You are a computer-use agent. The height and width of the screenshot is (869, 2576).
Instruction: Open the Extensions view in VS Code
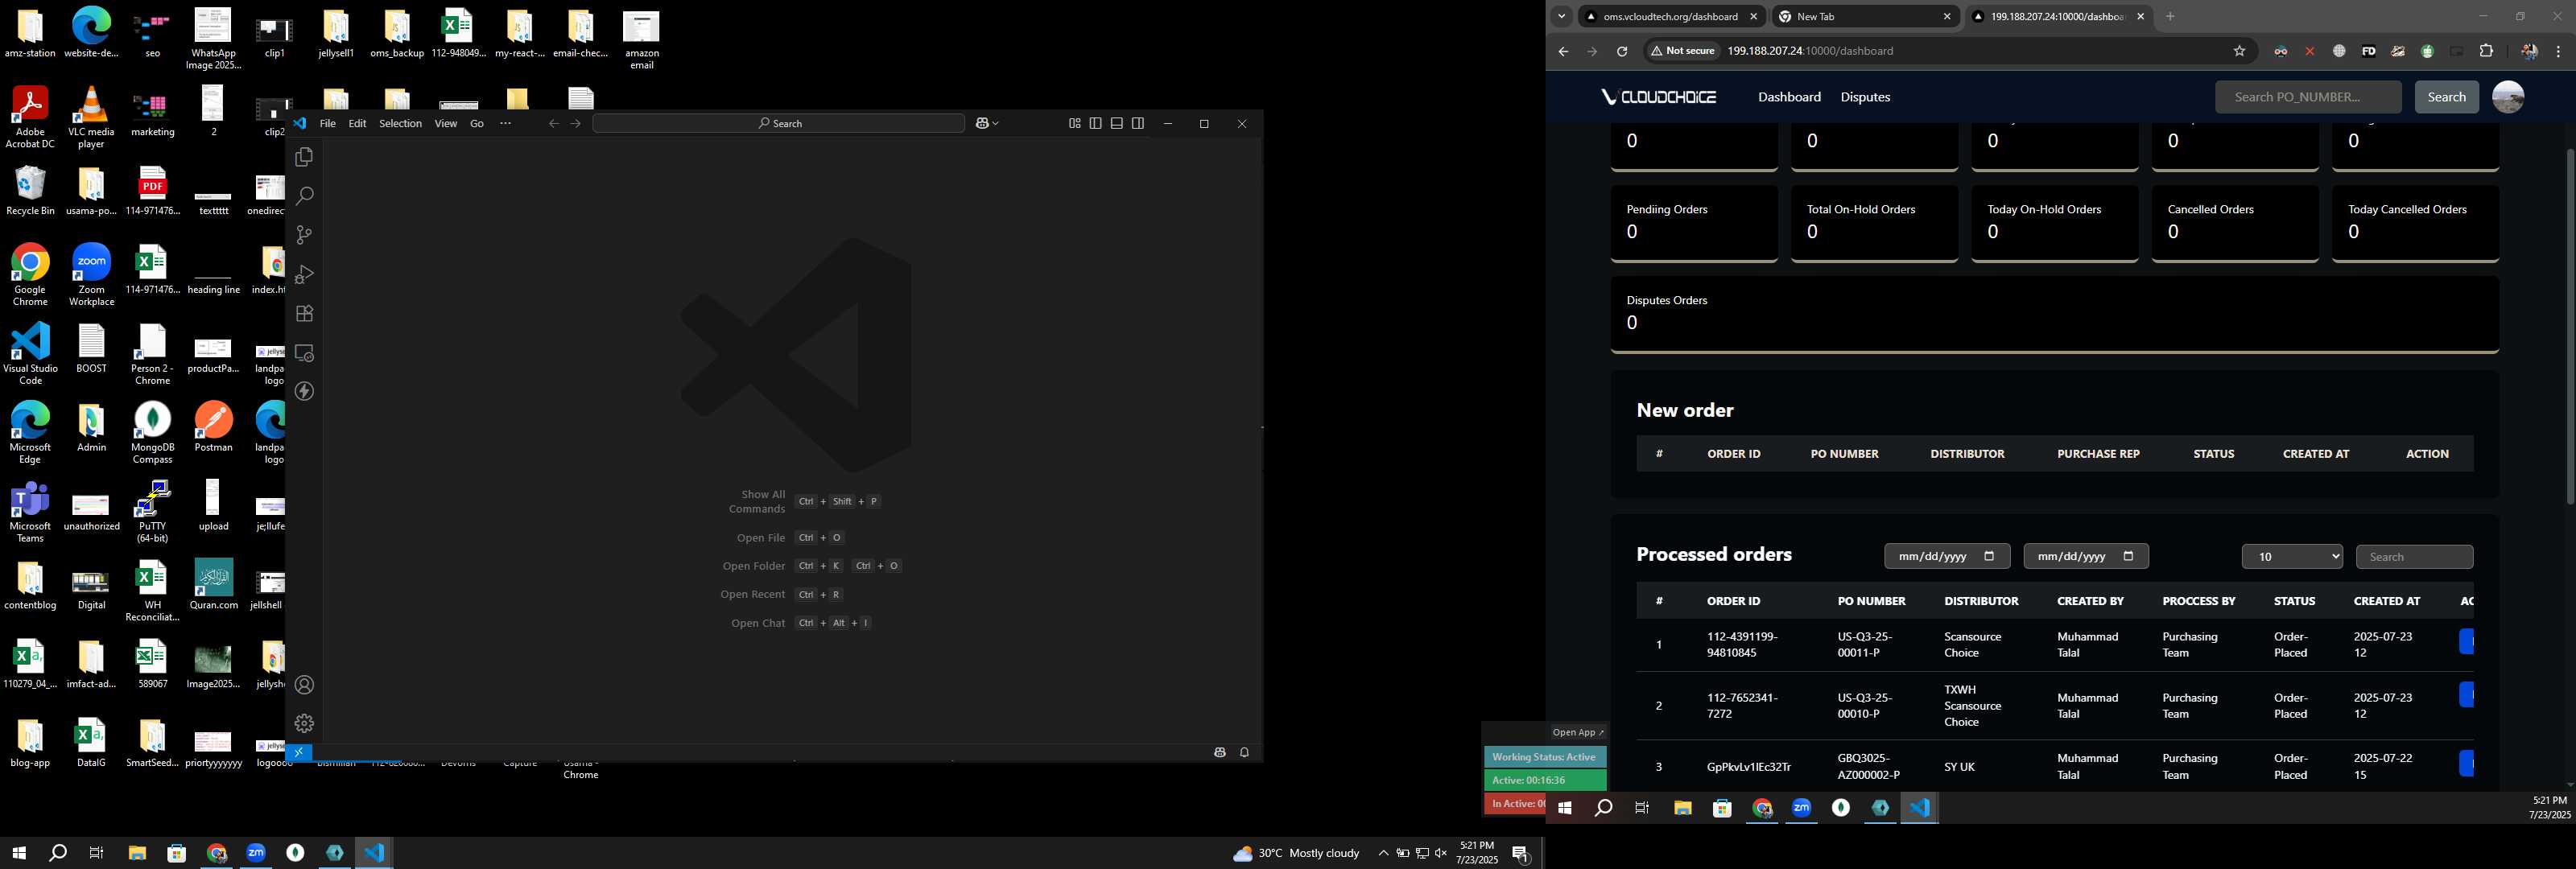(x=304, y=313)
